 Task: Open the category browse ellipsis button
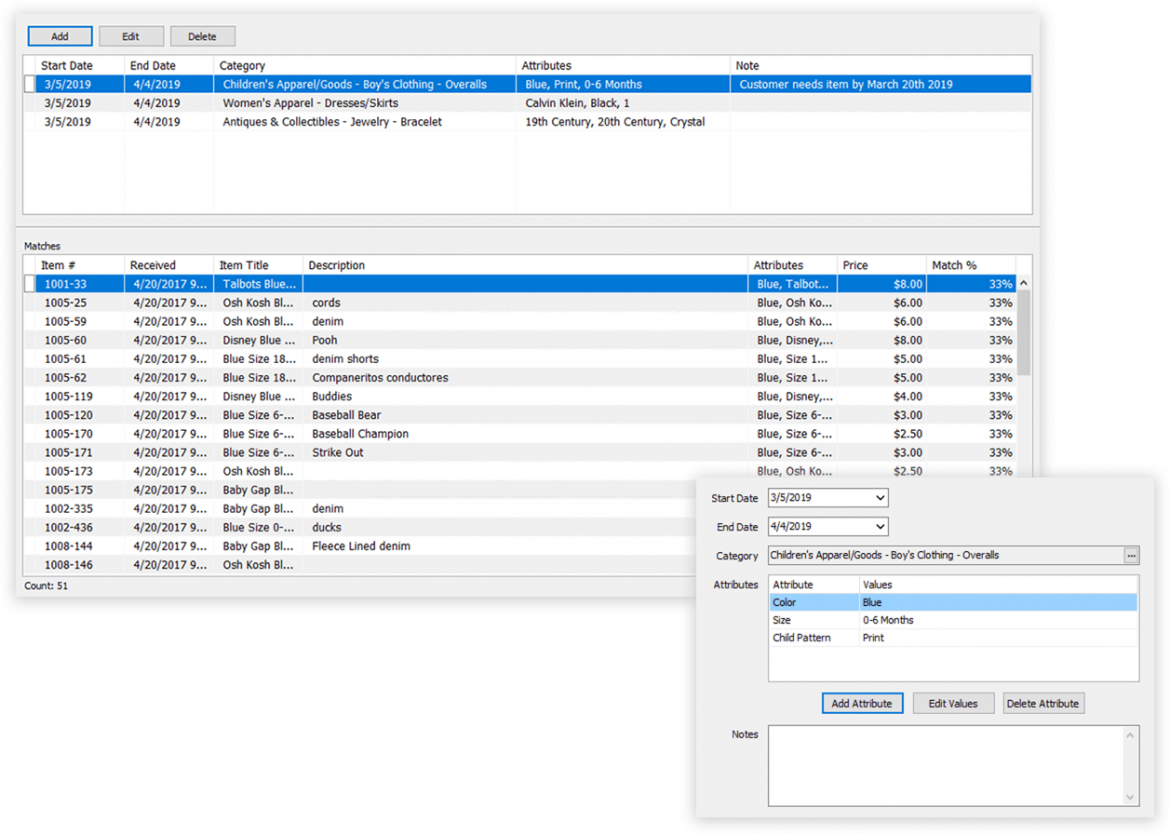click(1131, 556)
